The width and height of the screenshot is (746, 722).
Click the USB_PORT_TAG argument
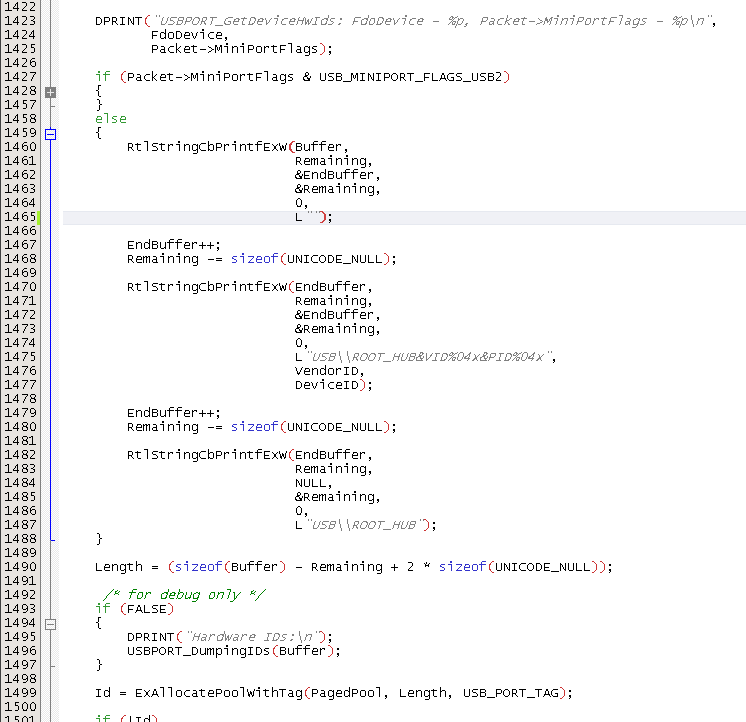click(510, 693)
